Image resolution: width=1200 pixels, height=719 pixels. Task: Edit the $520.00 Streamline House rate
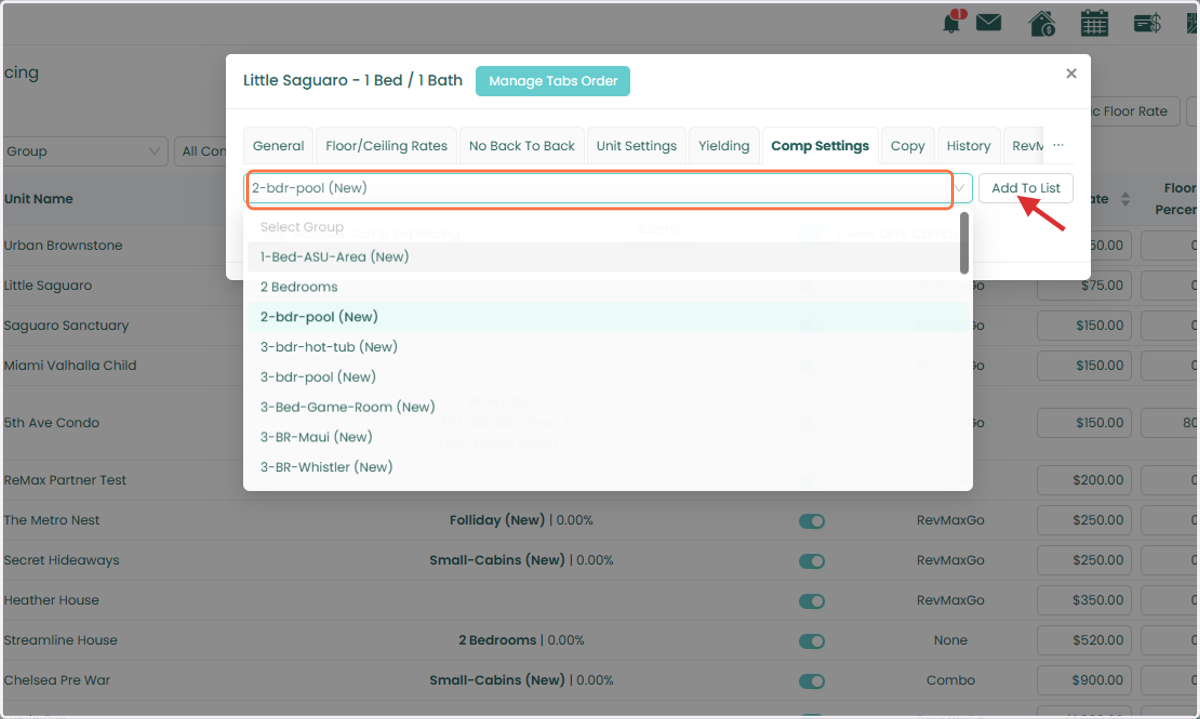1085,640
